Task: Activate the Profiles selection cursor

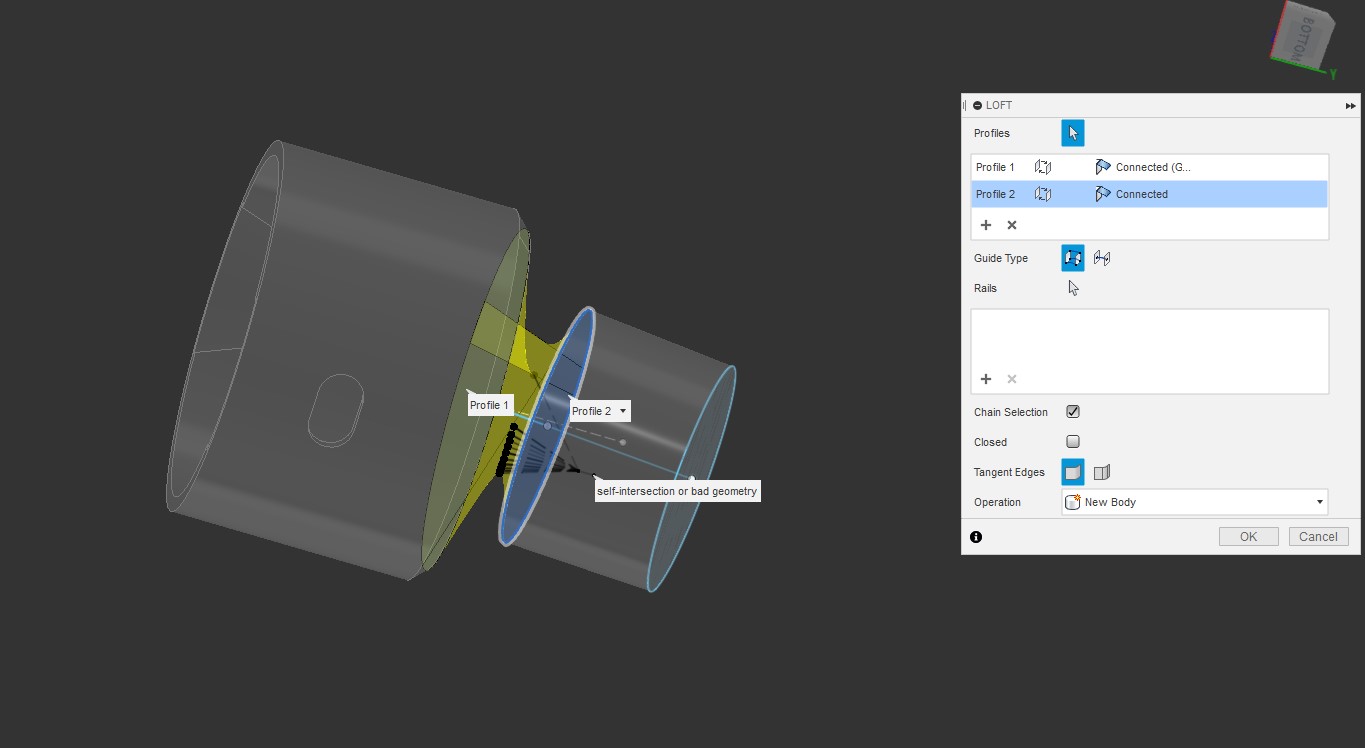Action: 1073,133
